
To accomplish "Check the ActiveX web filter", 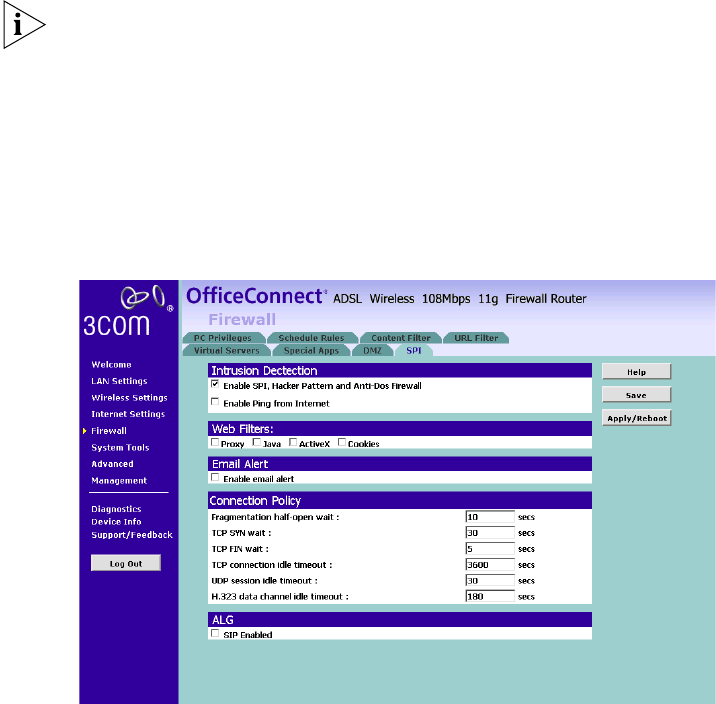I will click(293, 442).
